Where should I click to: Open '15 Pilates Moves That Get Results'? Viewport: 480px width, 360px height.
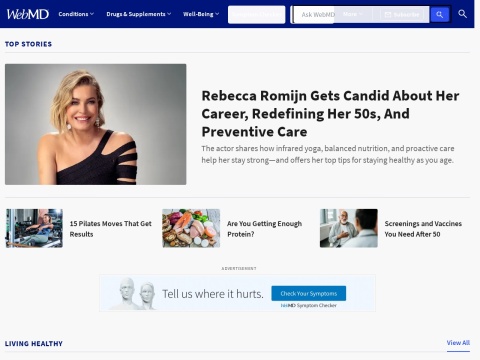[x=111, y=229]
